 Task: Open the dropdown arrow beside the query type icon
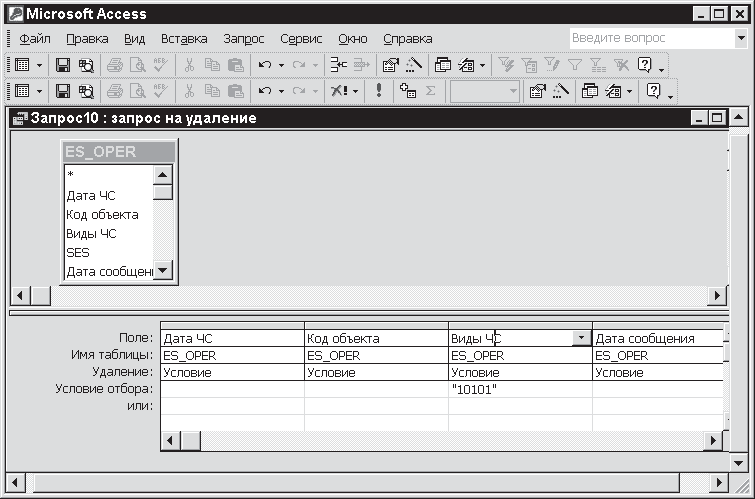(355, 91)
